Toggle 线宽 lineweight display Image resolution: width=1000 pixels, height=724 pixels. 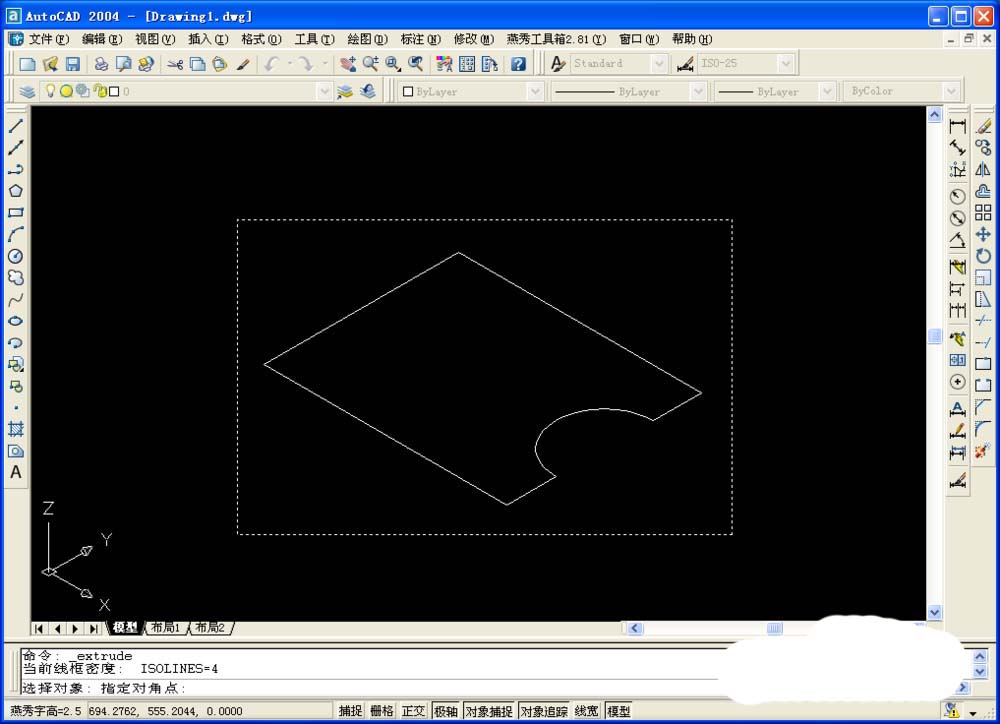click(587, 711)
